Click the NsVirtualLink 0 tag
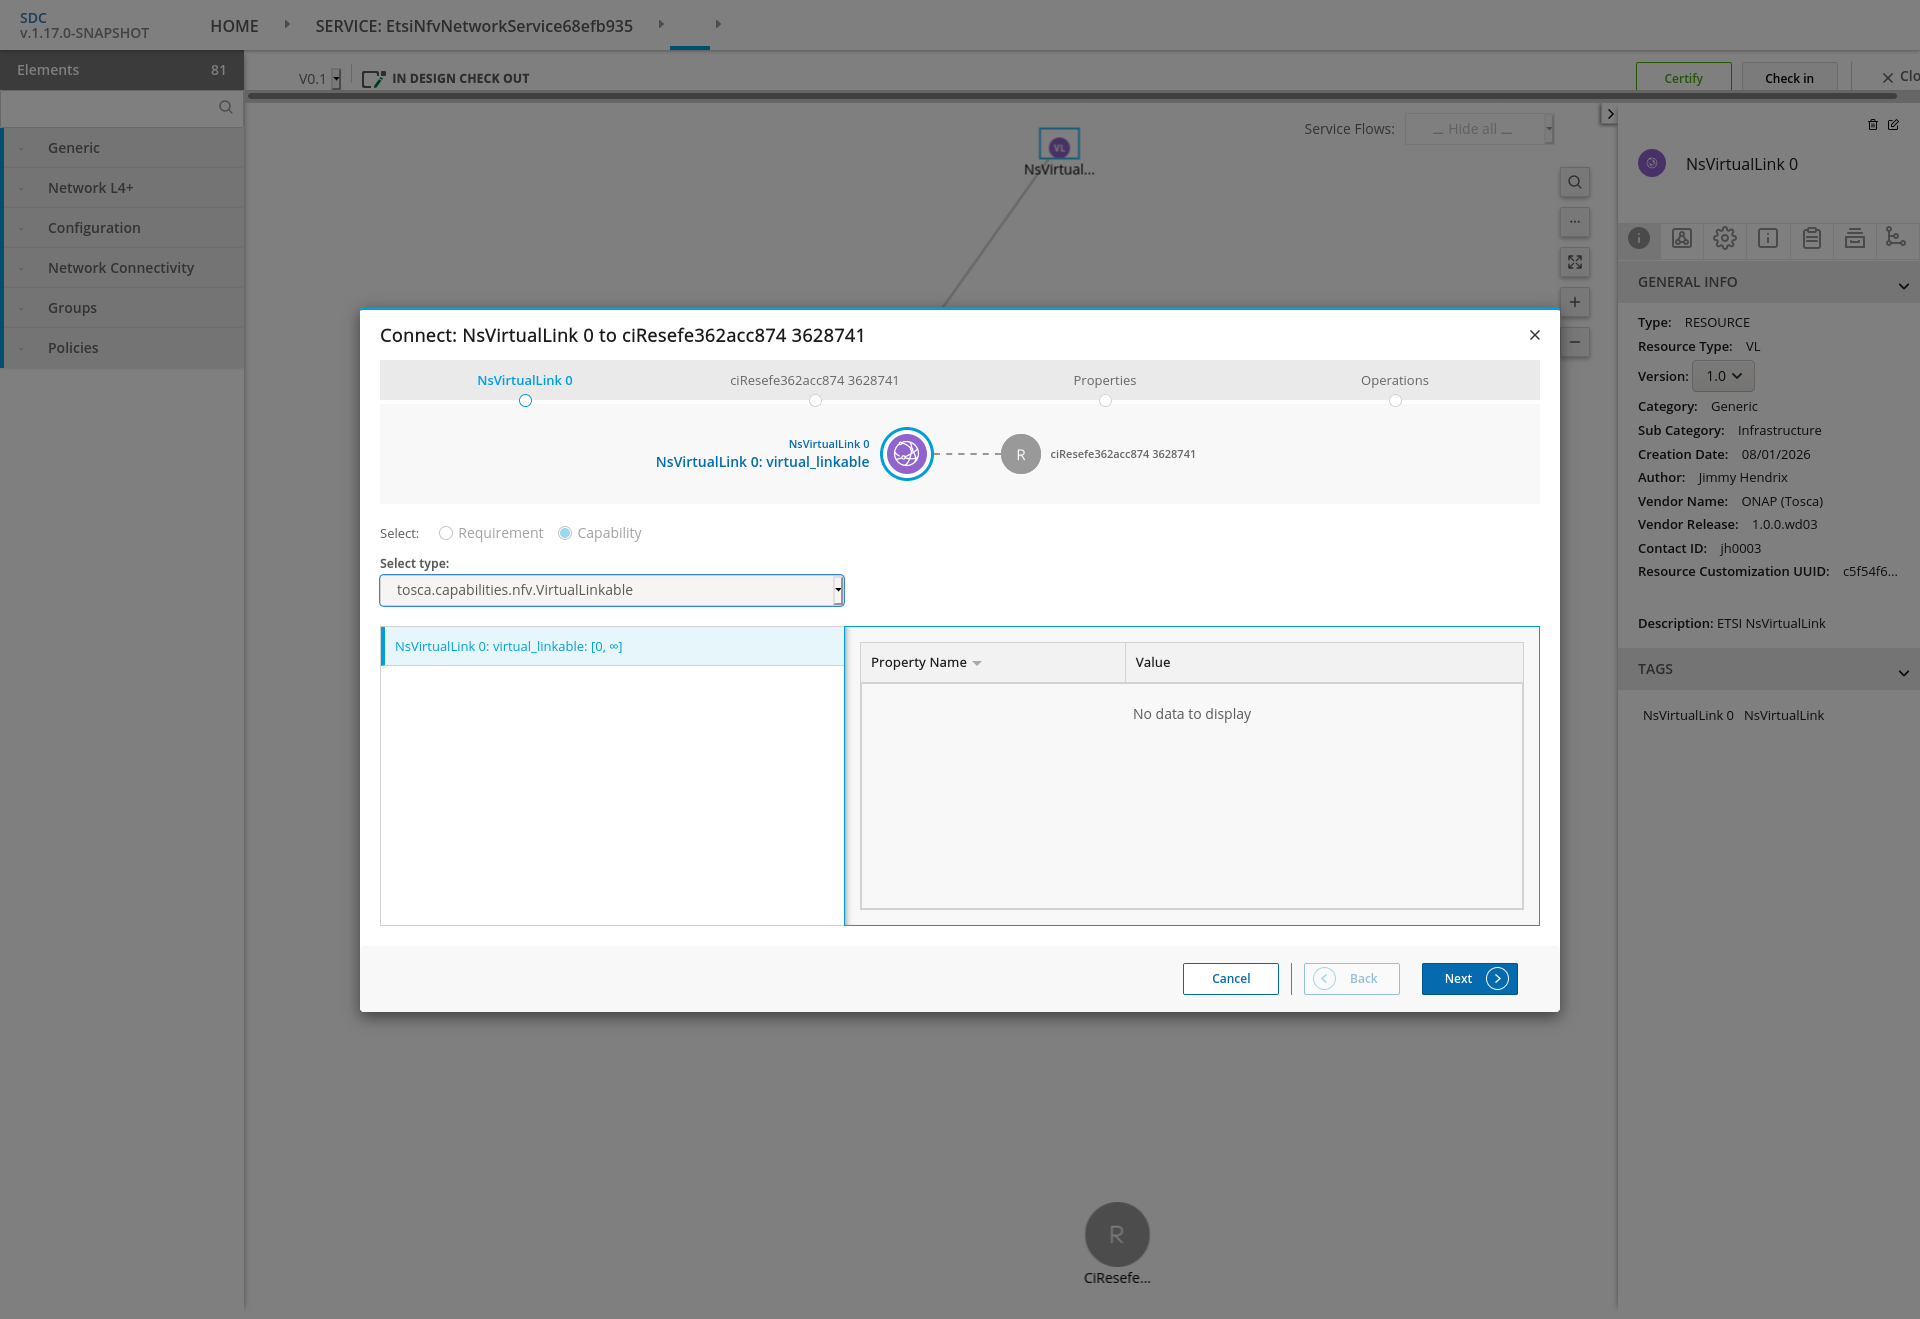Screen dimensions: 1920x1319 (1688, 716)
